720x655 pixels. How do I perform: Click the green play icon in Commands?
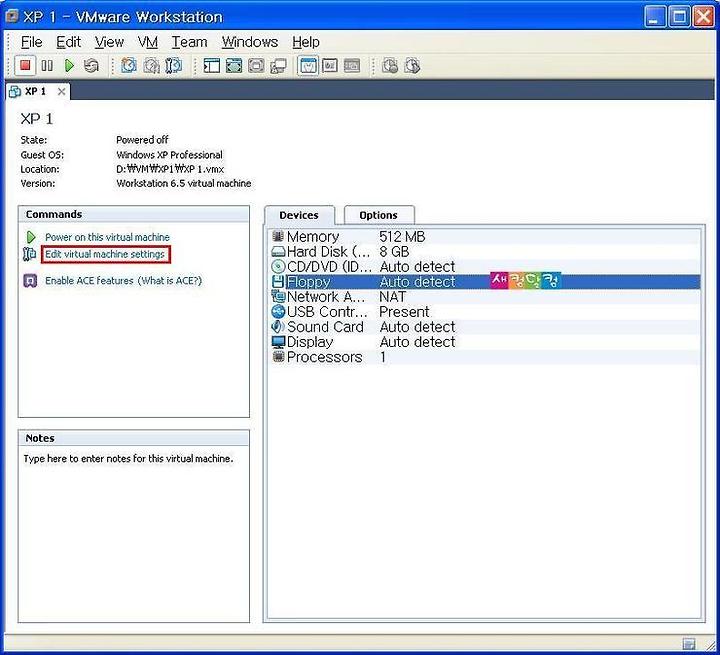(x=31, y=237)
